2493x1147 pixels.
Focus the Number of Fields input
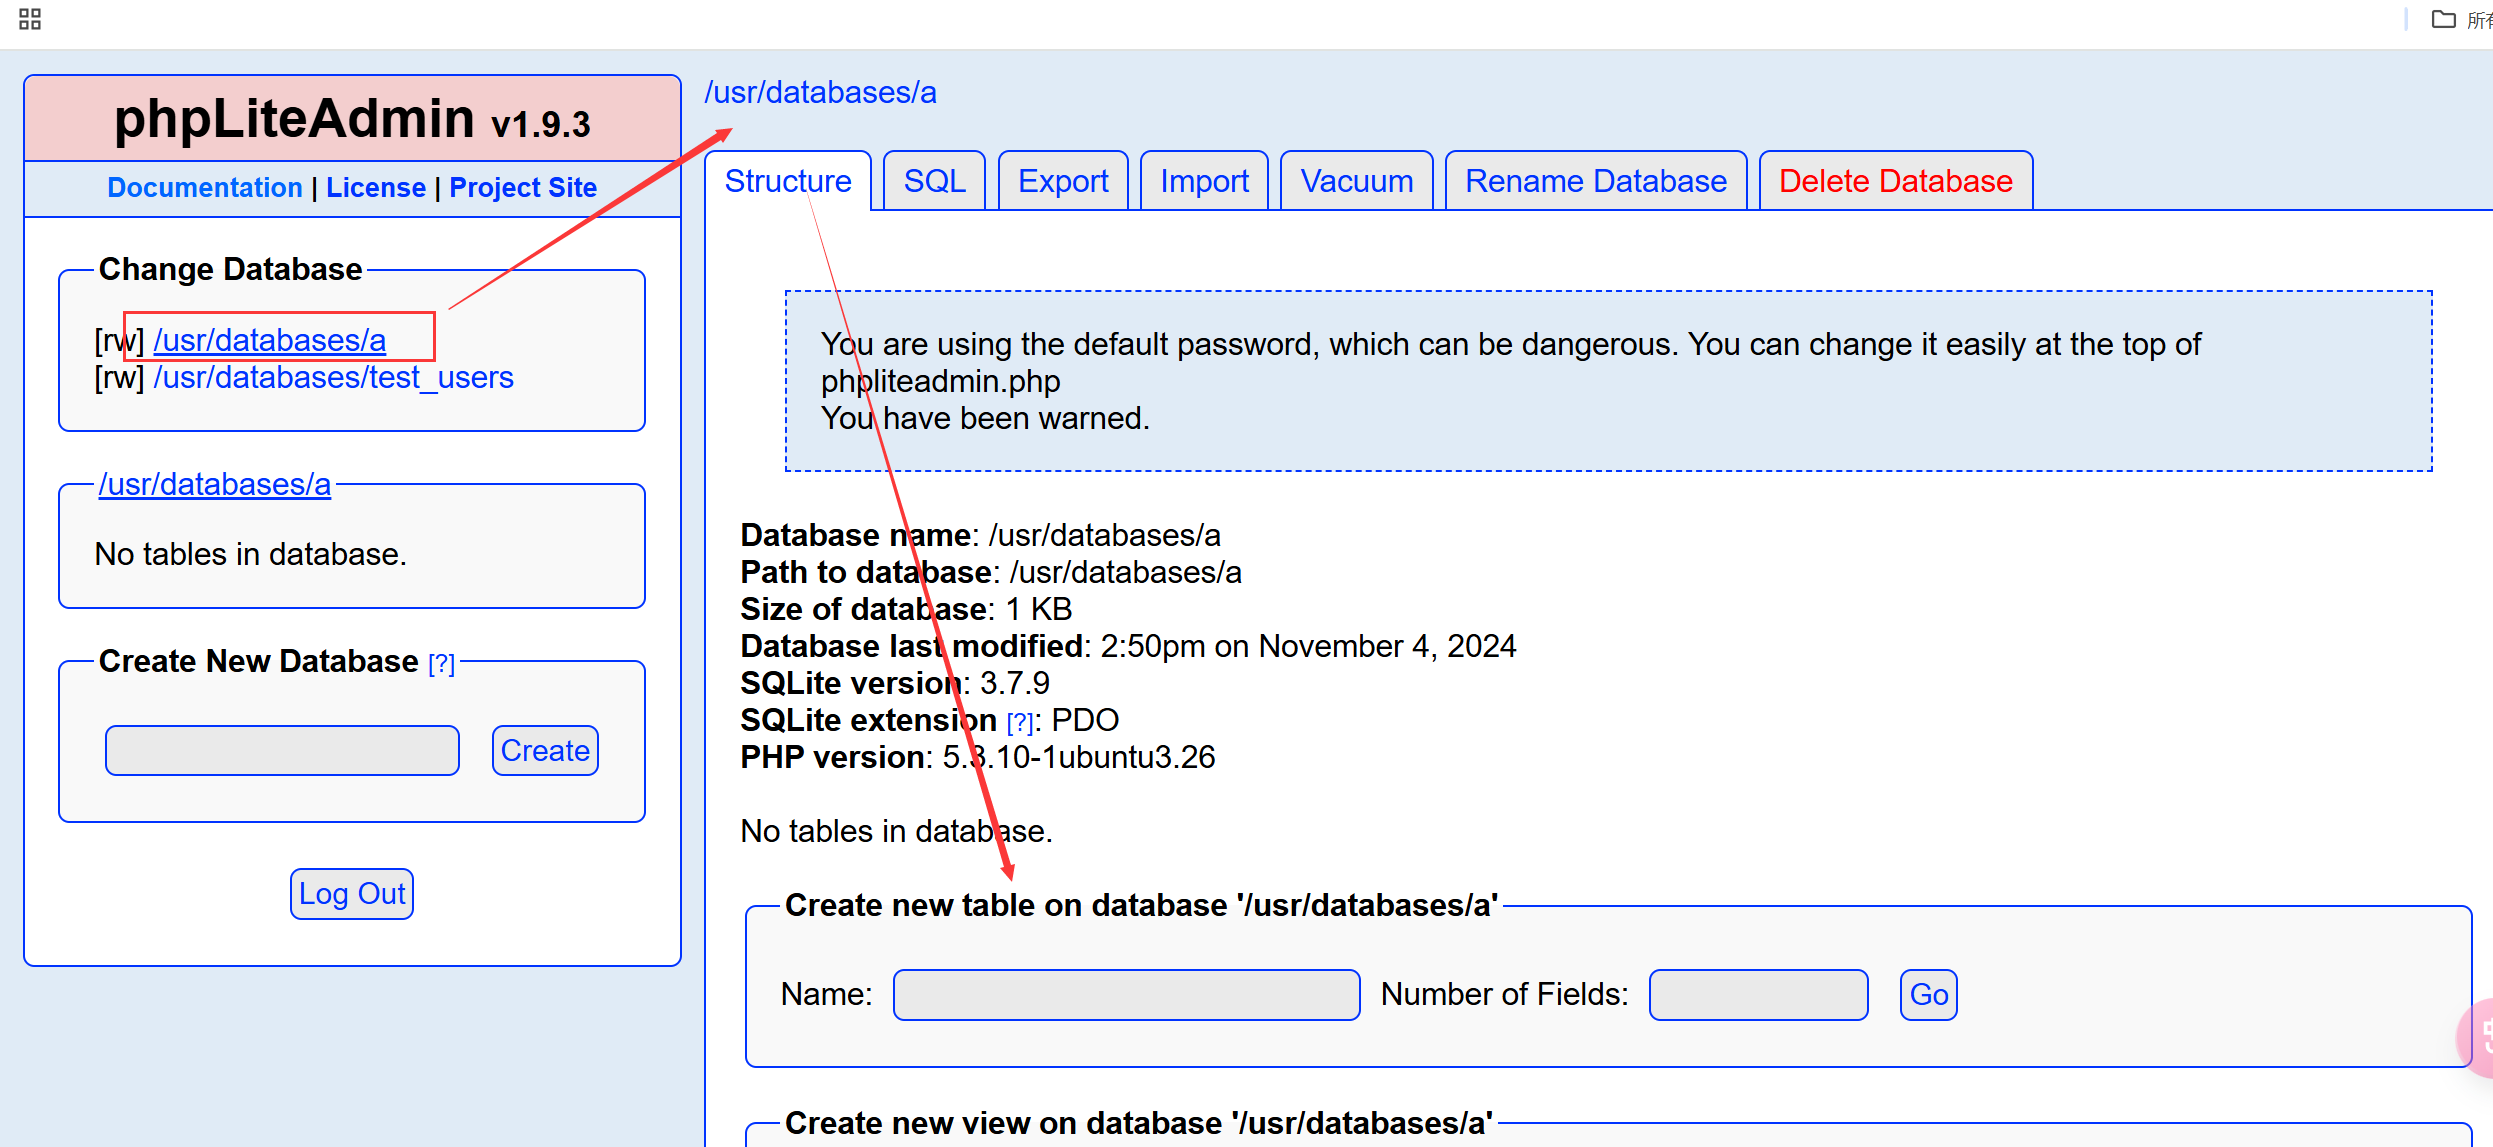click(x=1758, y=994)
